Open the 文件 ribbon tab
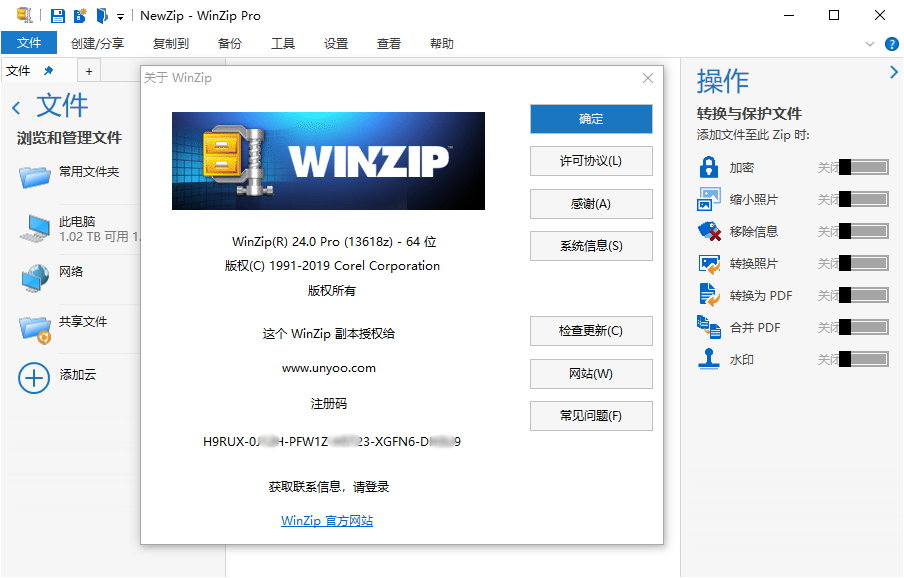The width and height of the screenshot is (904, 578). [29, 43]
